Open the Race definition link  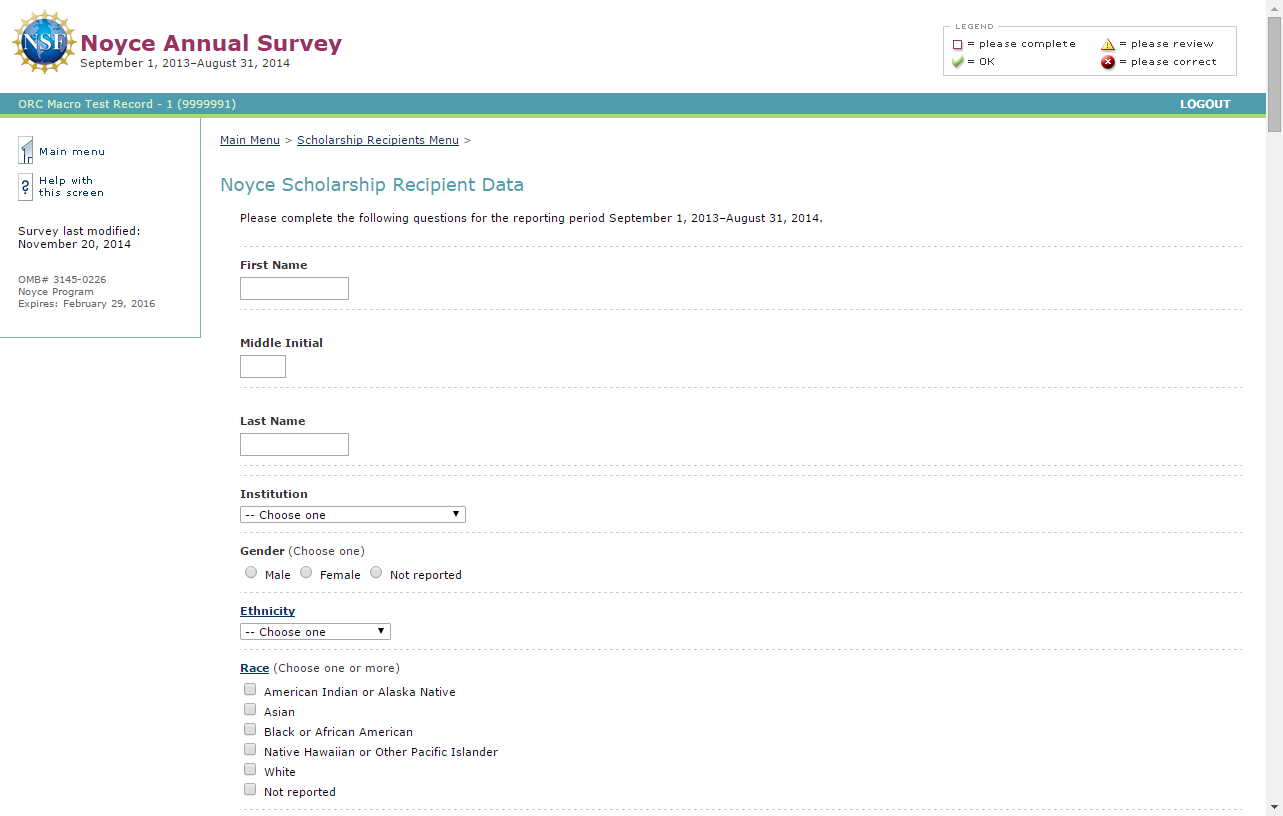[254, 668]
